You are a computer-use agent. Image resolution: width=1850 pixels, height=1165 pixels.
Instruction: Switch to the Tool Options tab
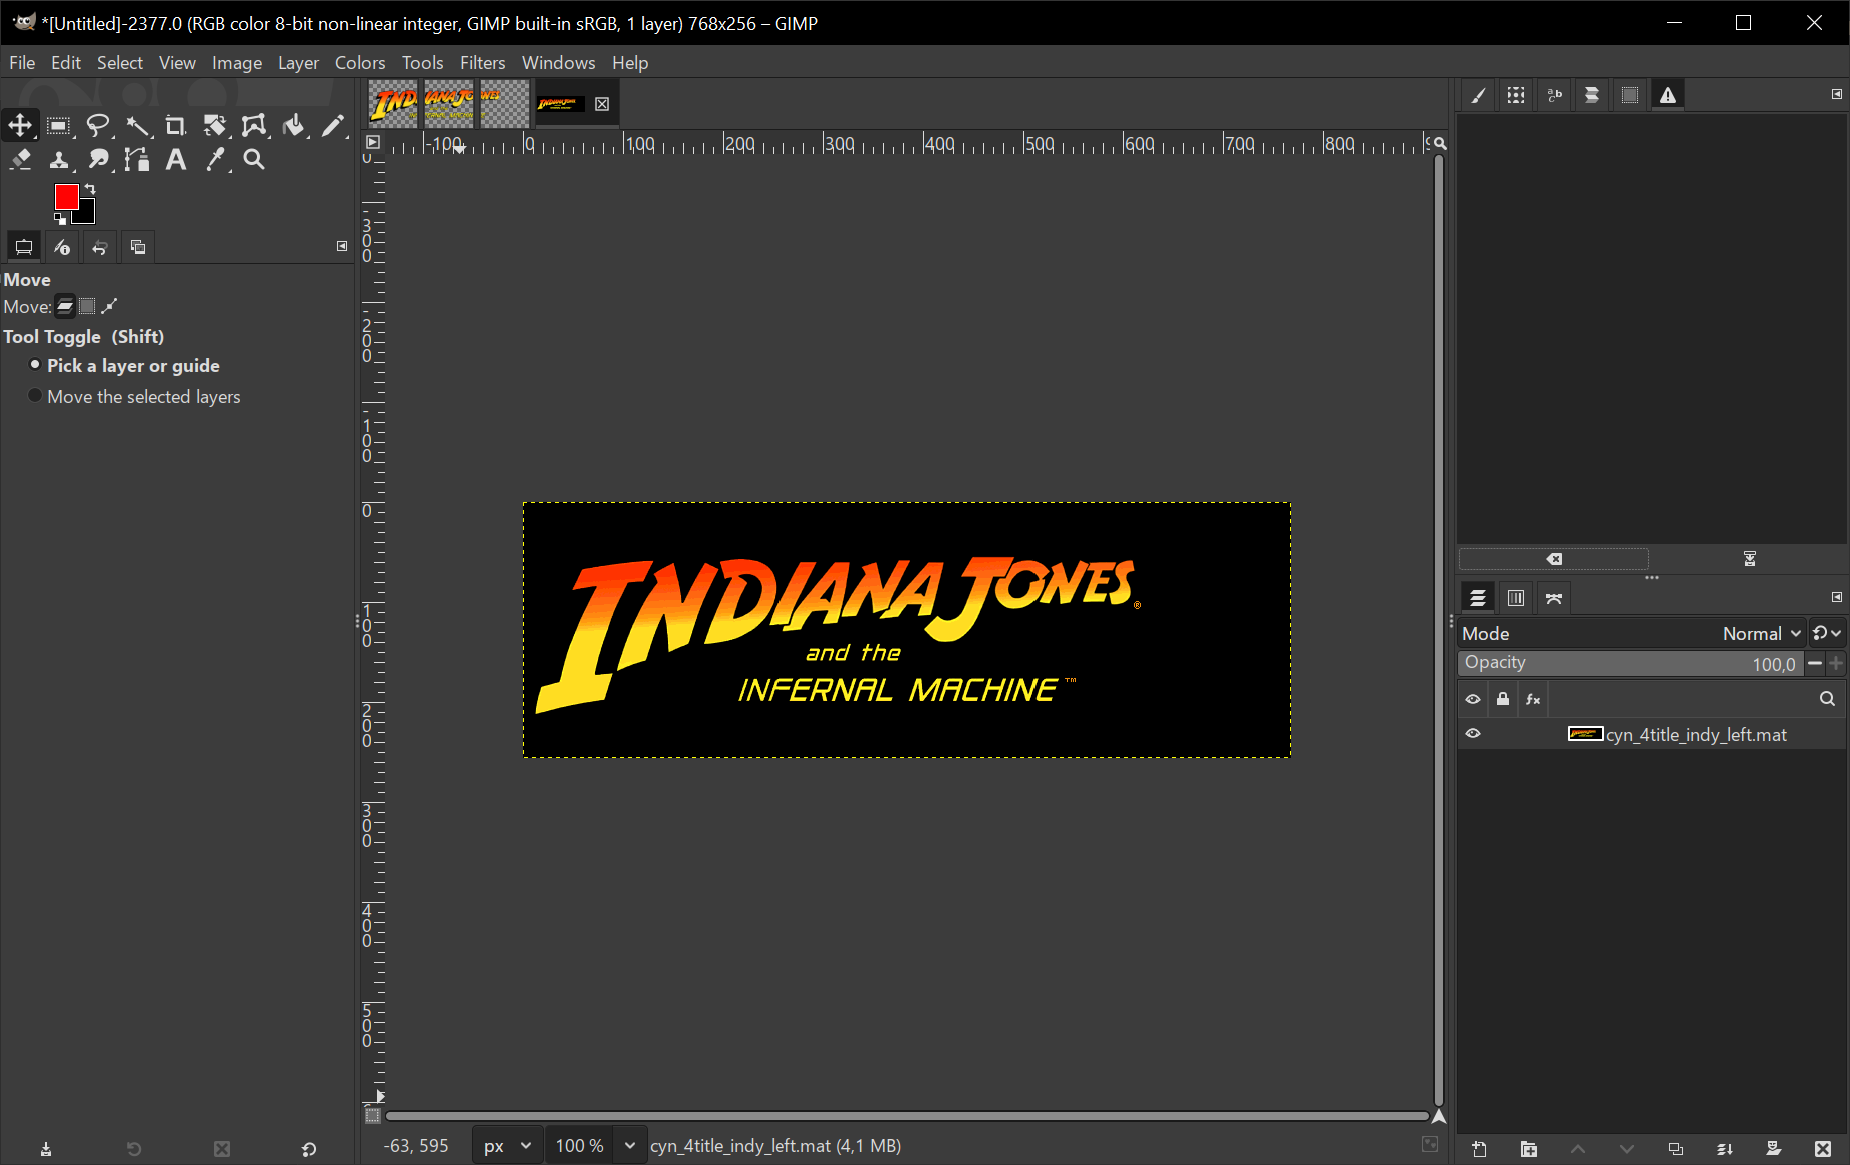pos(23,247)
